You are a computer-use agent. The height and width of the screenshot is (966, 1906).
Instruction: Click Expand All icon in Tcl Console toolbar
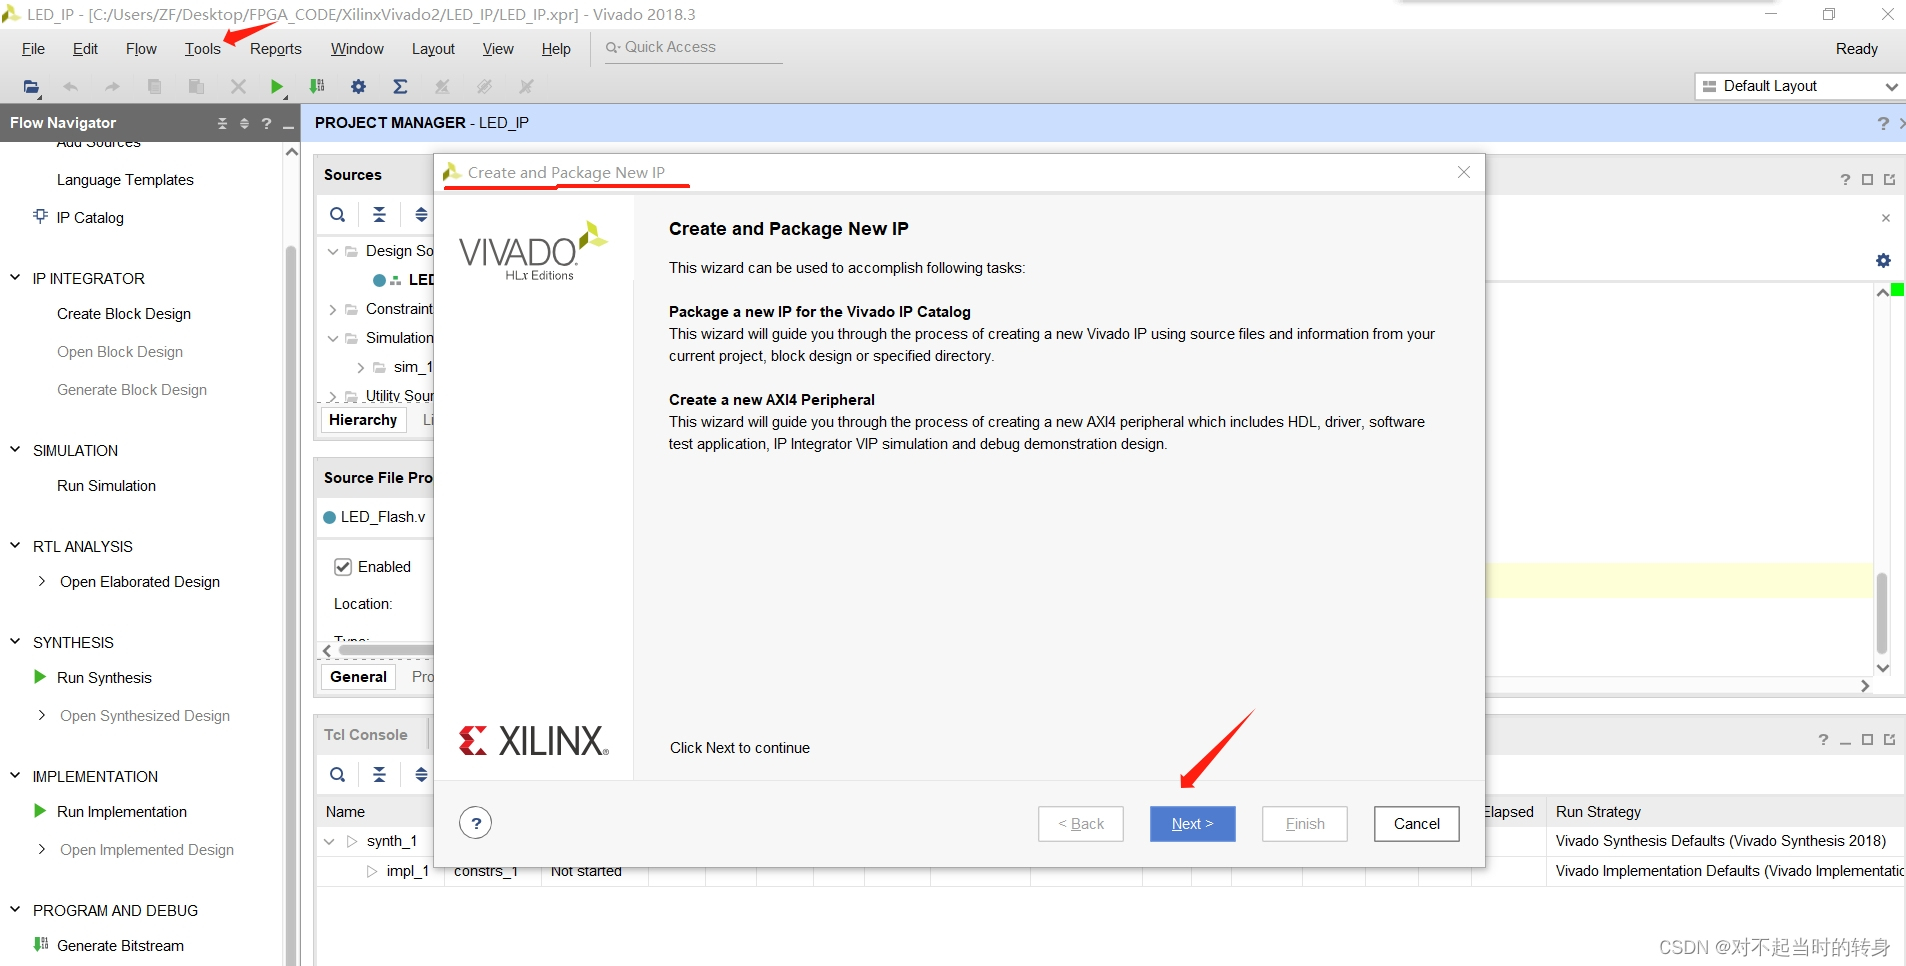point(421,775)
